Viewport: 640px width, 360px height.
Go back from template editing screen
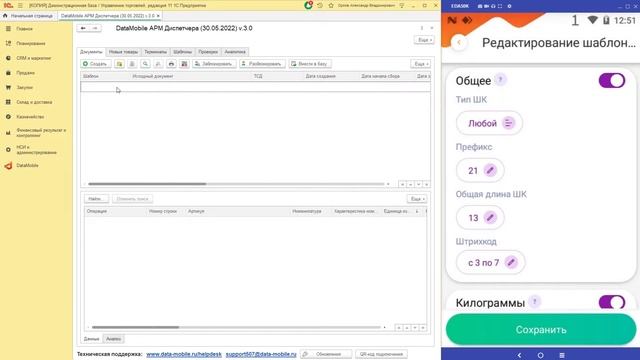[459, 42]
